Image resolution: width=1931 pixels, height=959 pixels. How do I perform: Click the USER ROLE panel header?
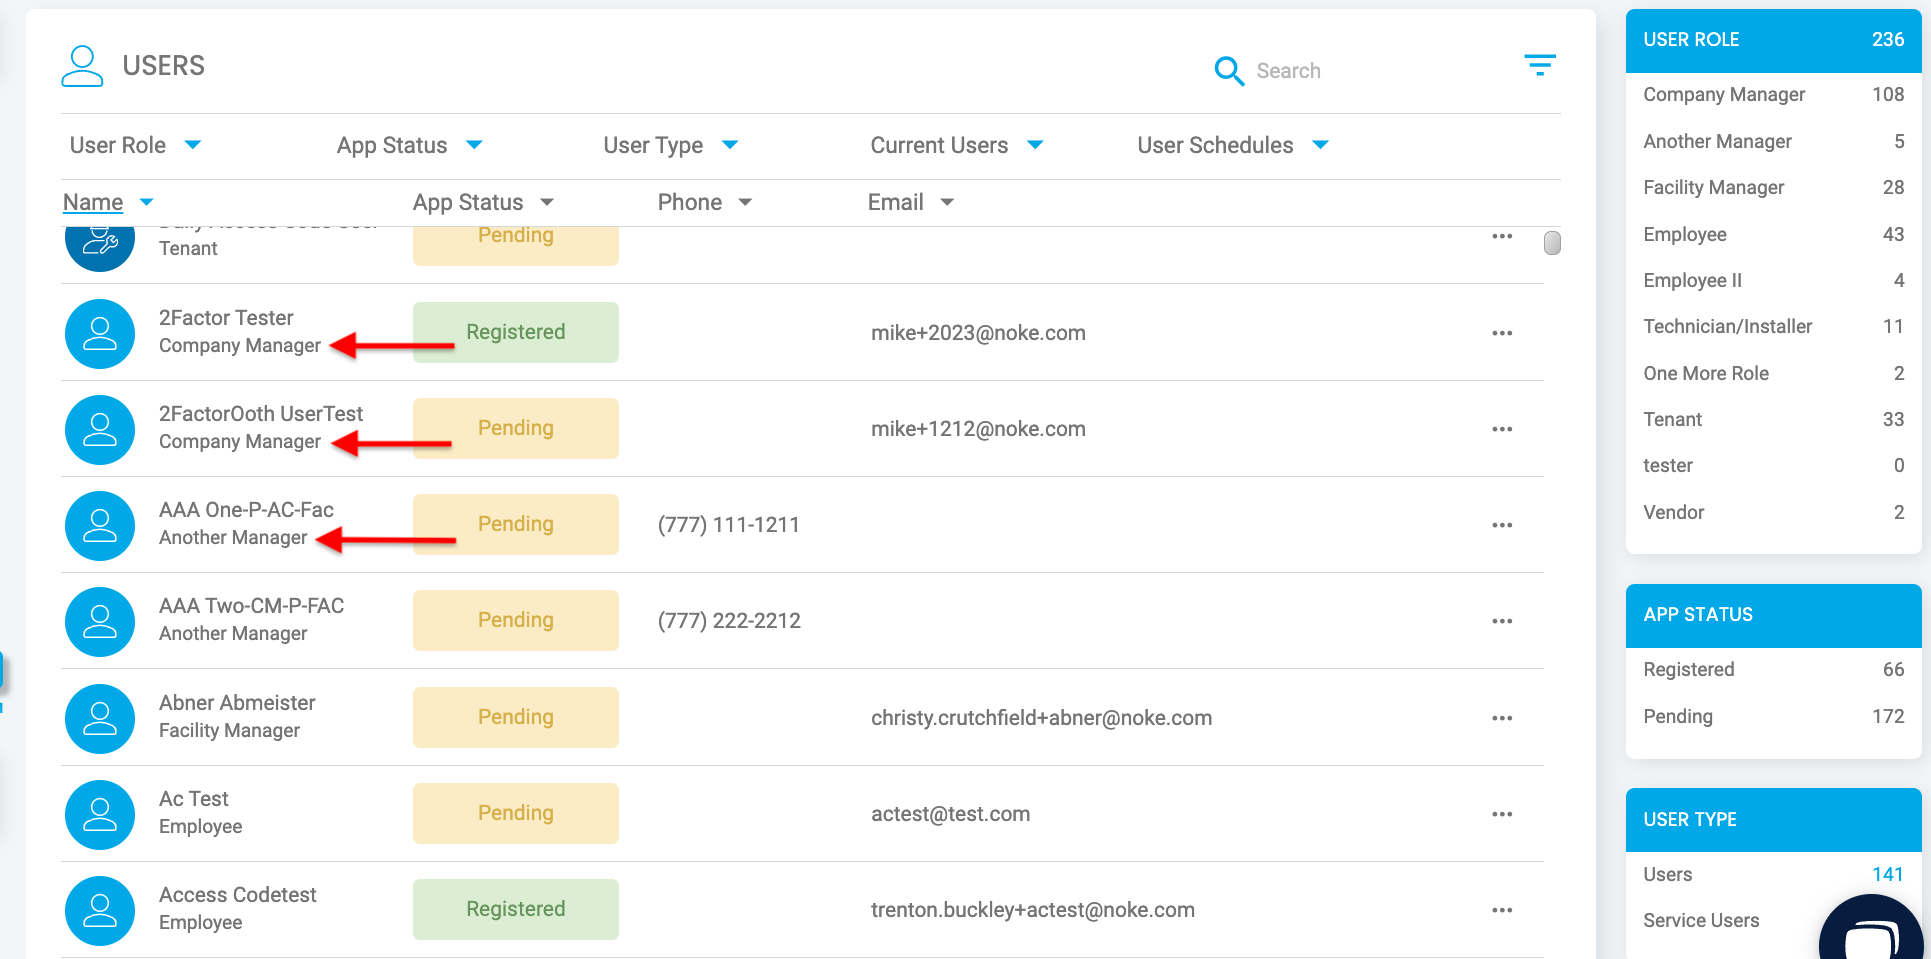click(x=1773, y=40)
